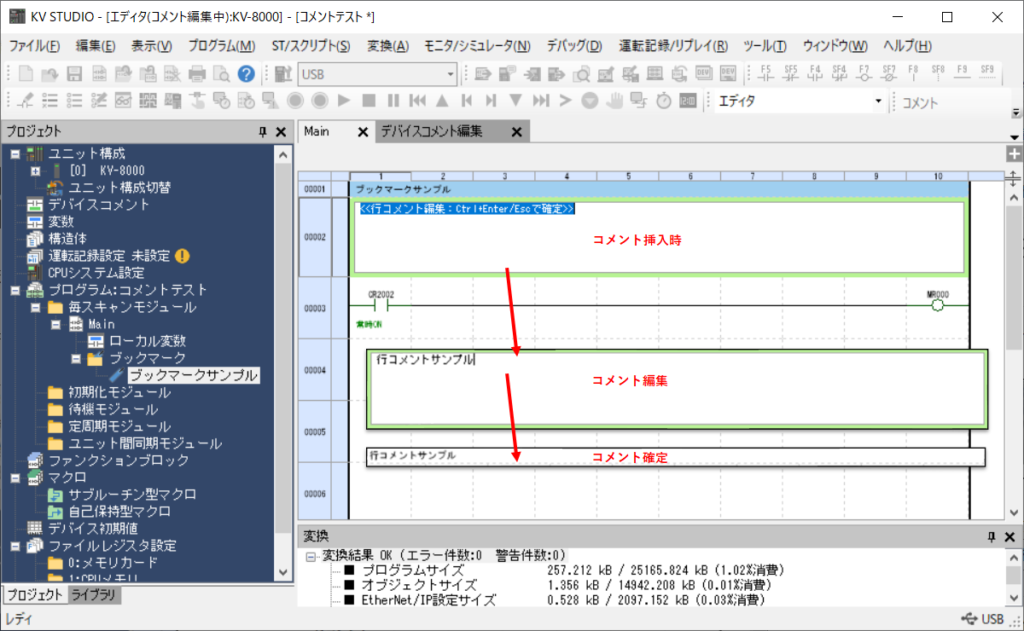This screenshot has height=631, width=1024.
Task: Start simulator with the Play icon
Action: (x=343, y=101)
